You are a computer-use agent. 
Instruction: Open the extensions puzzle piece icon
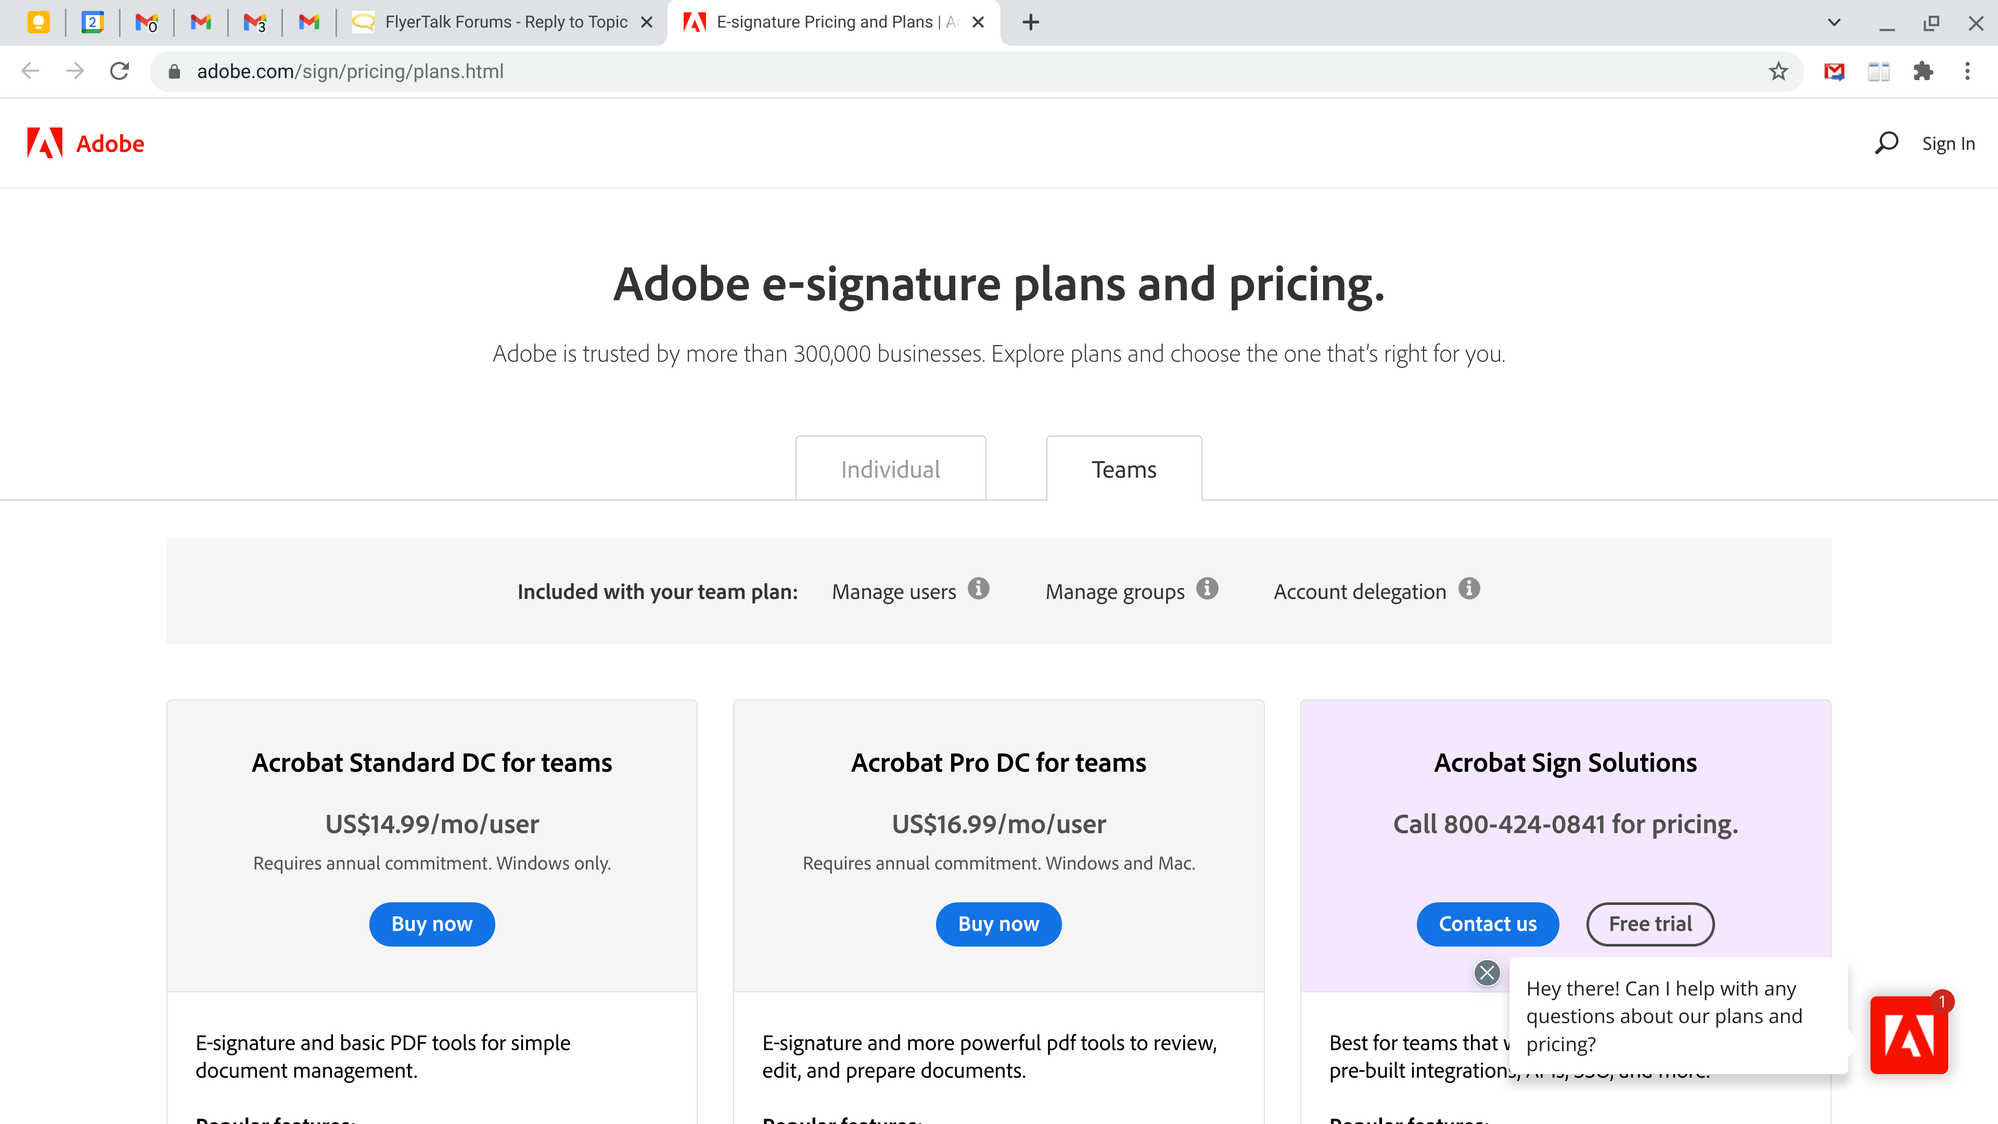pos(1923,71)
